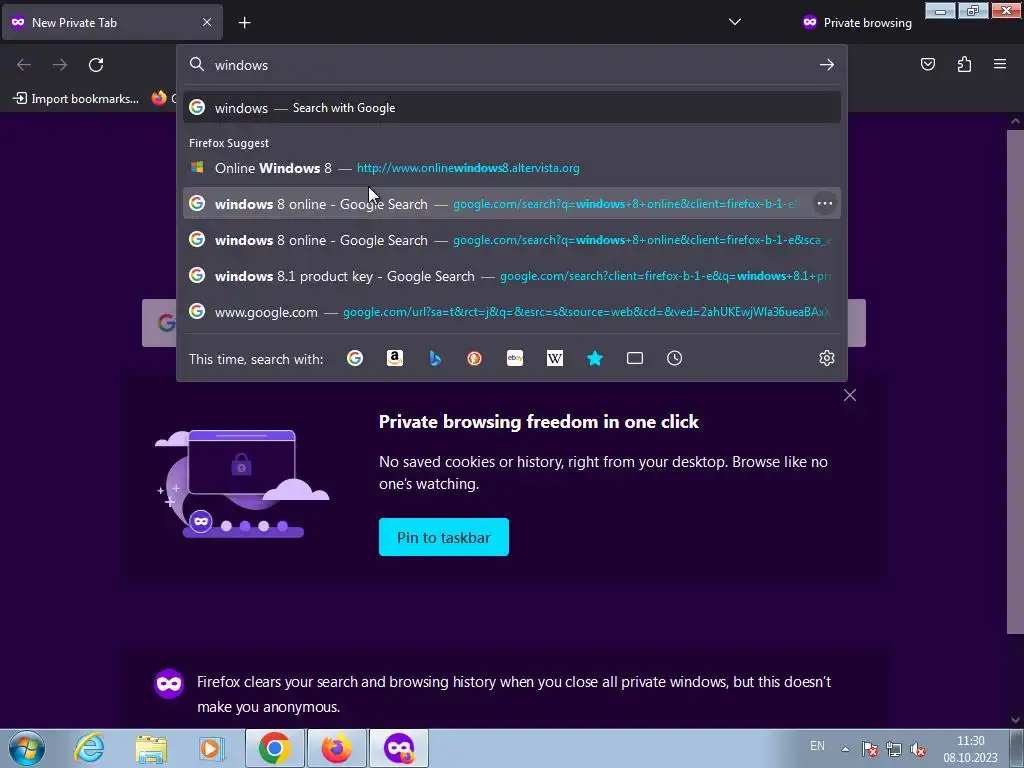Click the scrollbar down arrow

1015,720
